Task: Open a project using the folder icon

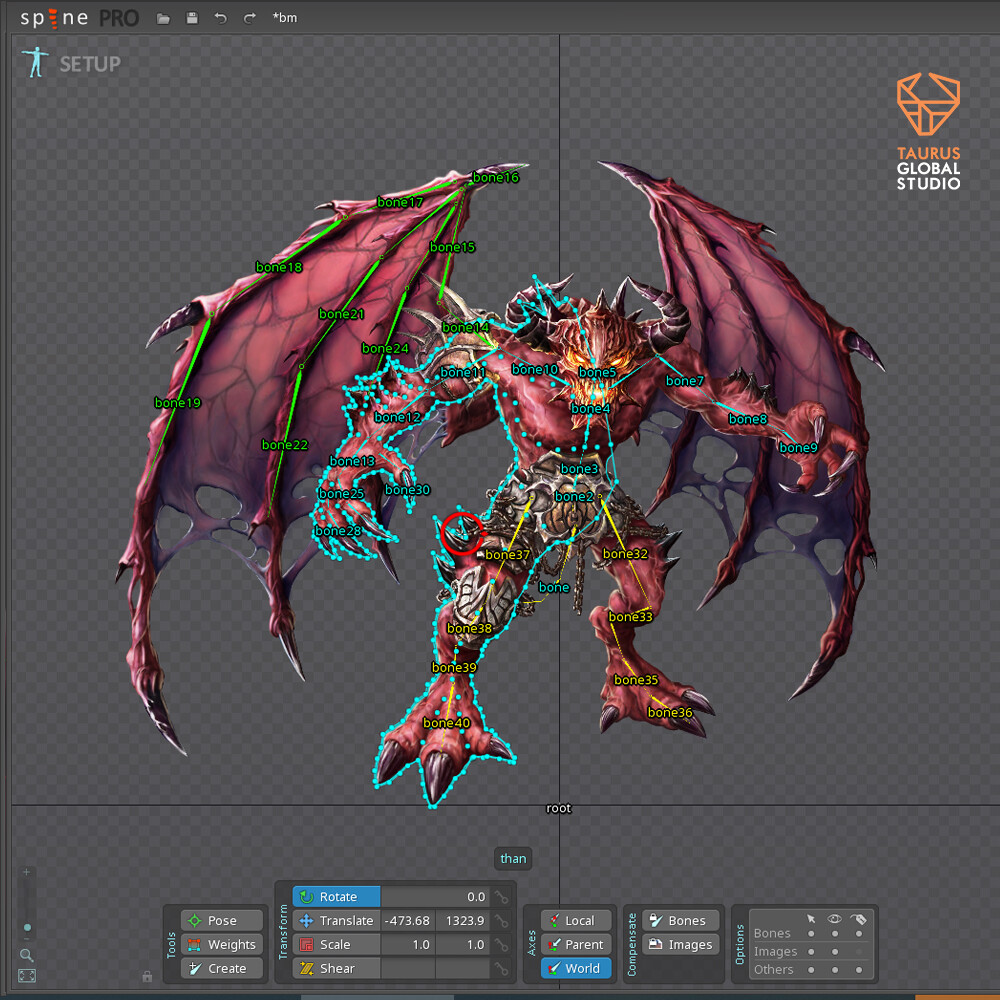Action: 162,17
